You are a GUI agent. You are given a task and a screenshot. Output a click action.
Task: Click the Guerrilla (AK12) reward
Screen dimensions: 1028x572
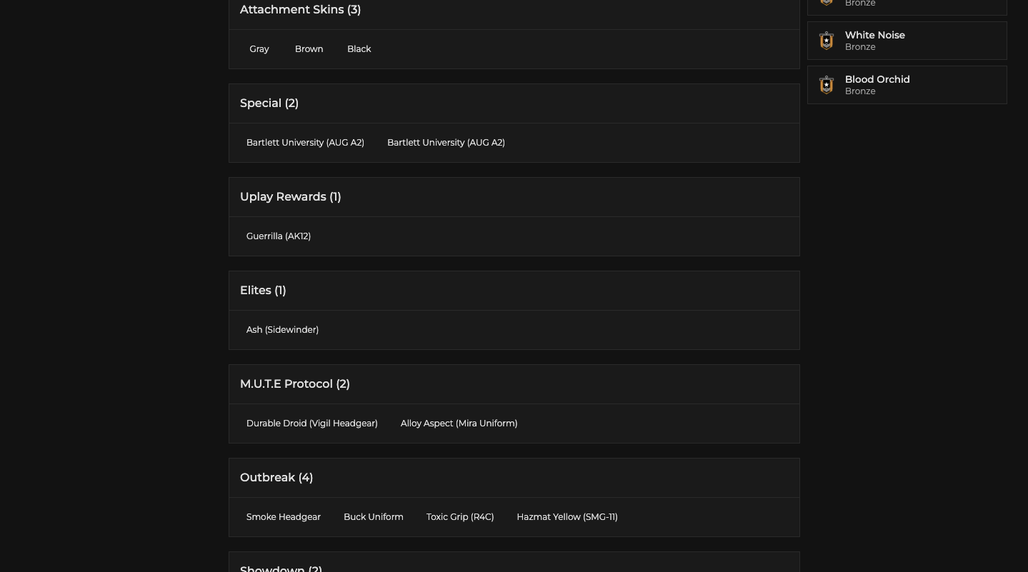click(x=278, y=236)
